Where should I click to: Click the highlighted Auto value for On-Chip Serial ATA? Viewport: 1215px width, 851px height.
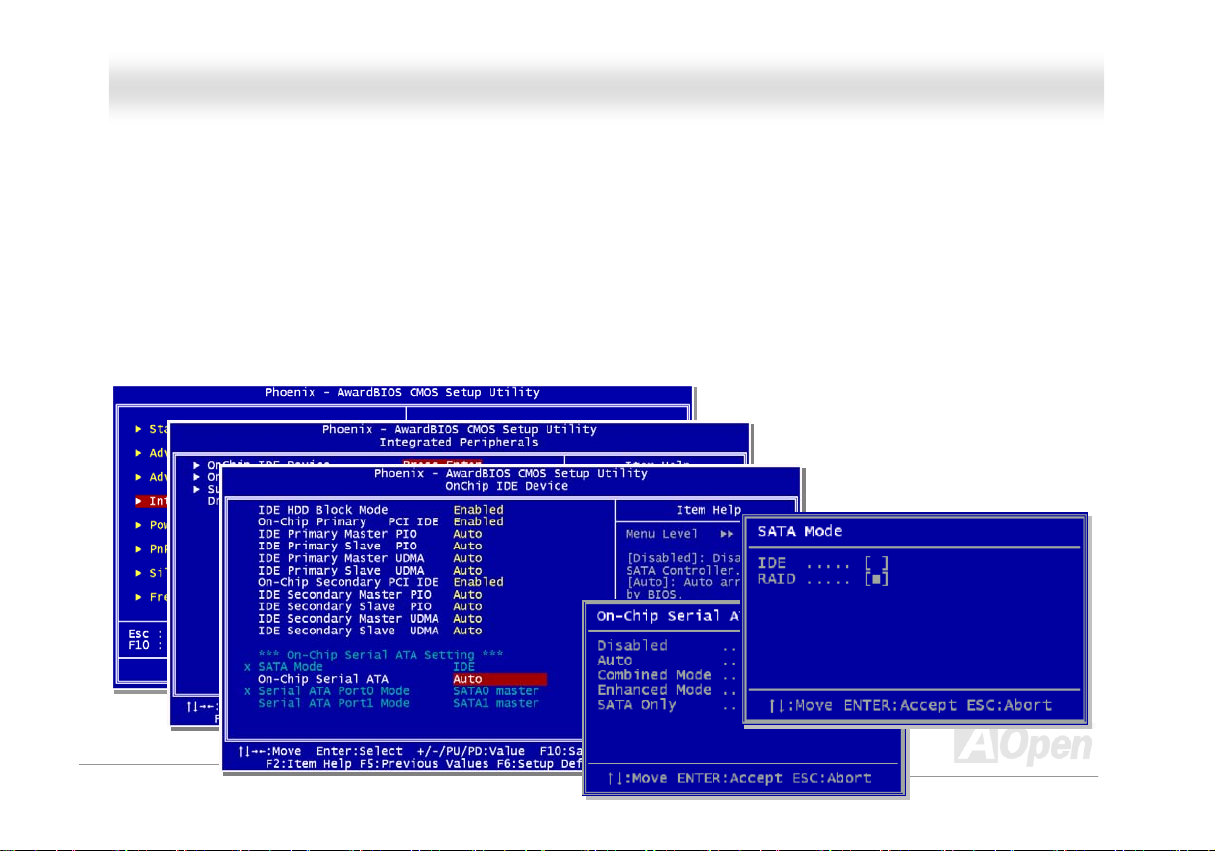tap(500, 679)
